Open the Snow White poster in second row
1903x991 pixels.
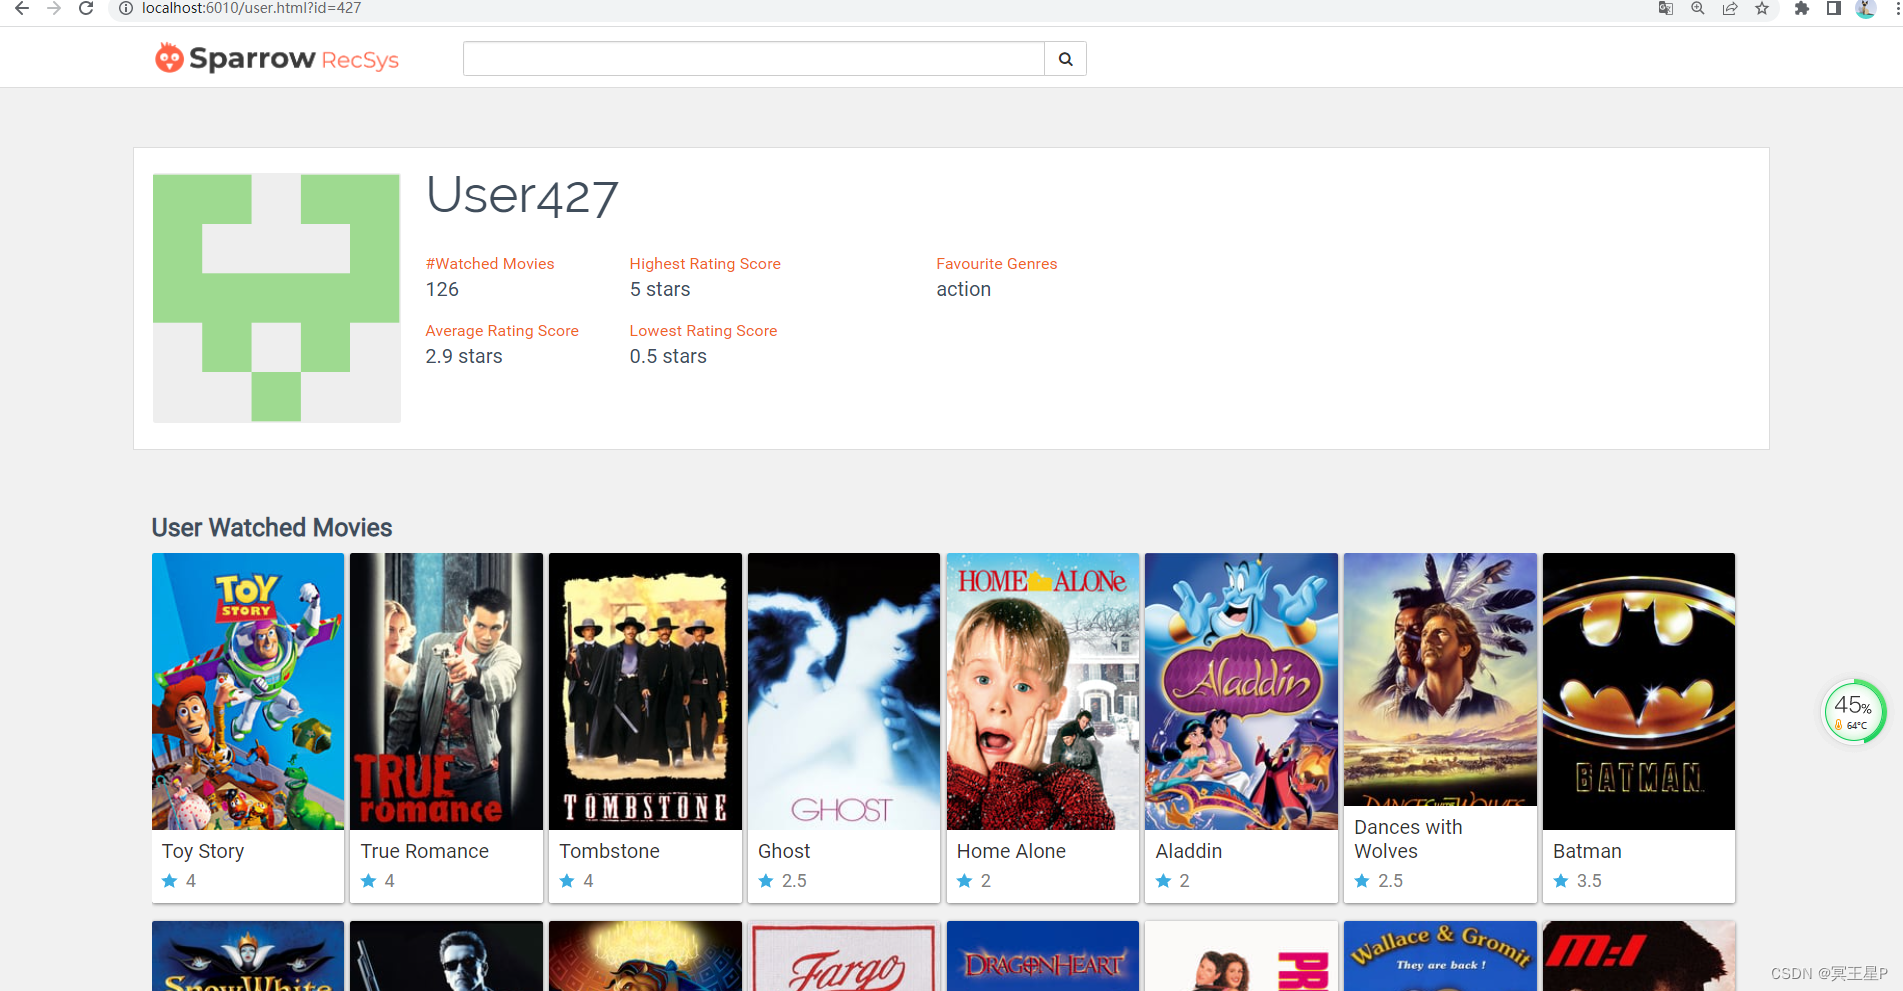click(248, 956)
